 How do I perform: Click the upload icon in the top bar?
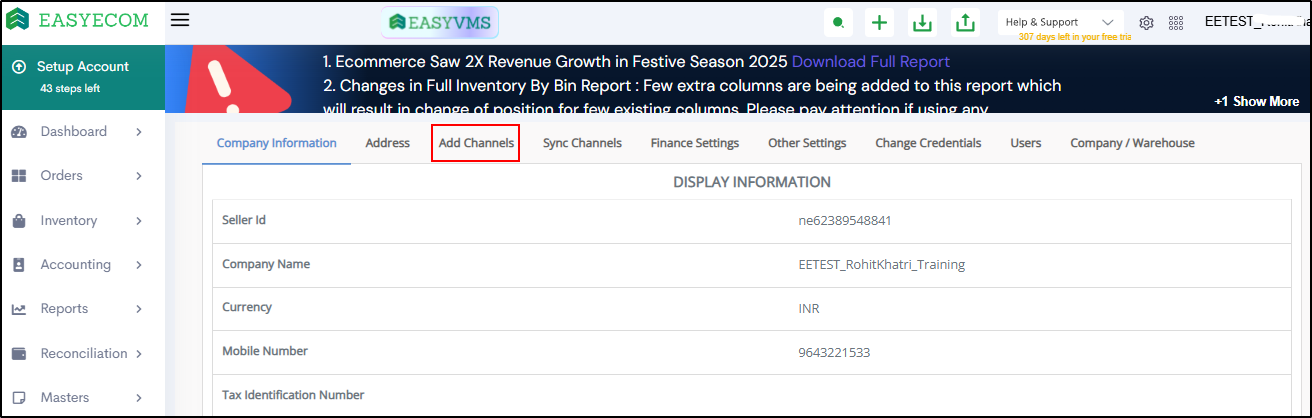pyautogui.click(x=965, y=22)
